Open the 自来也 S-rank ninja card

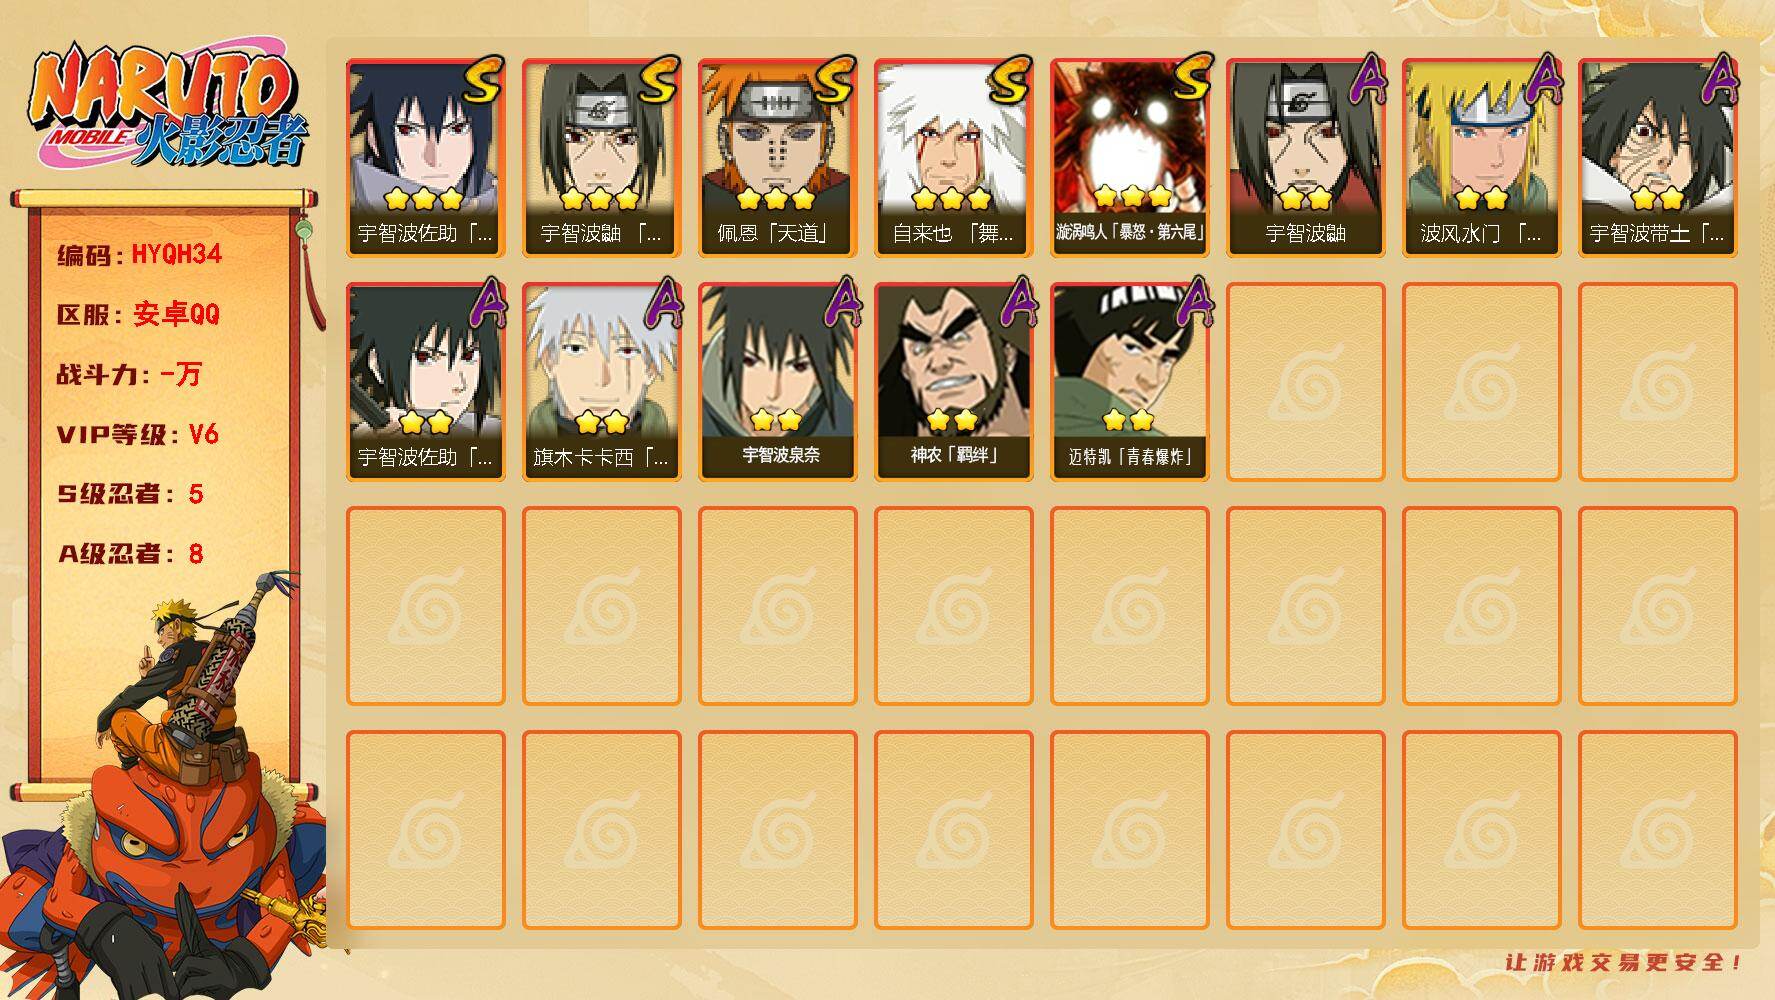pyautogui.click(x=953, y=158)
